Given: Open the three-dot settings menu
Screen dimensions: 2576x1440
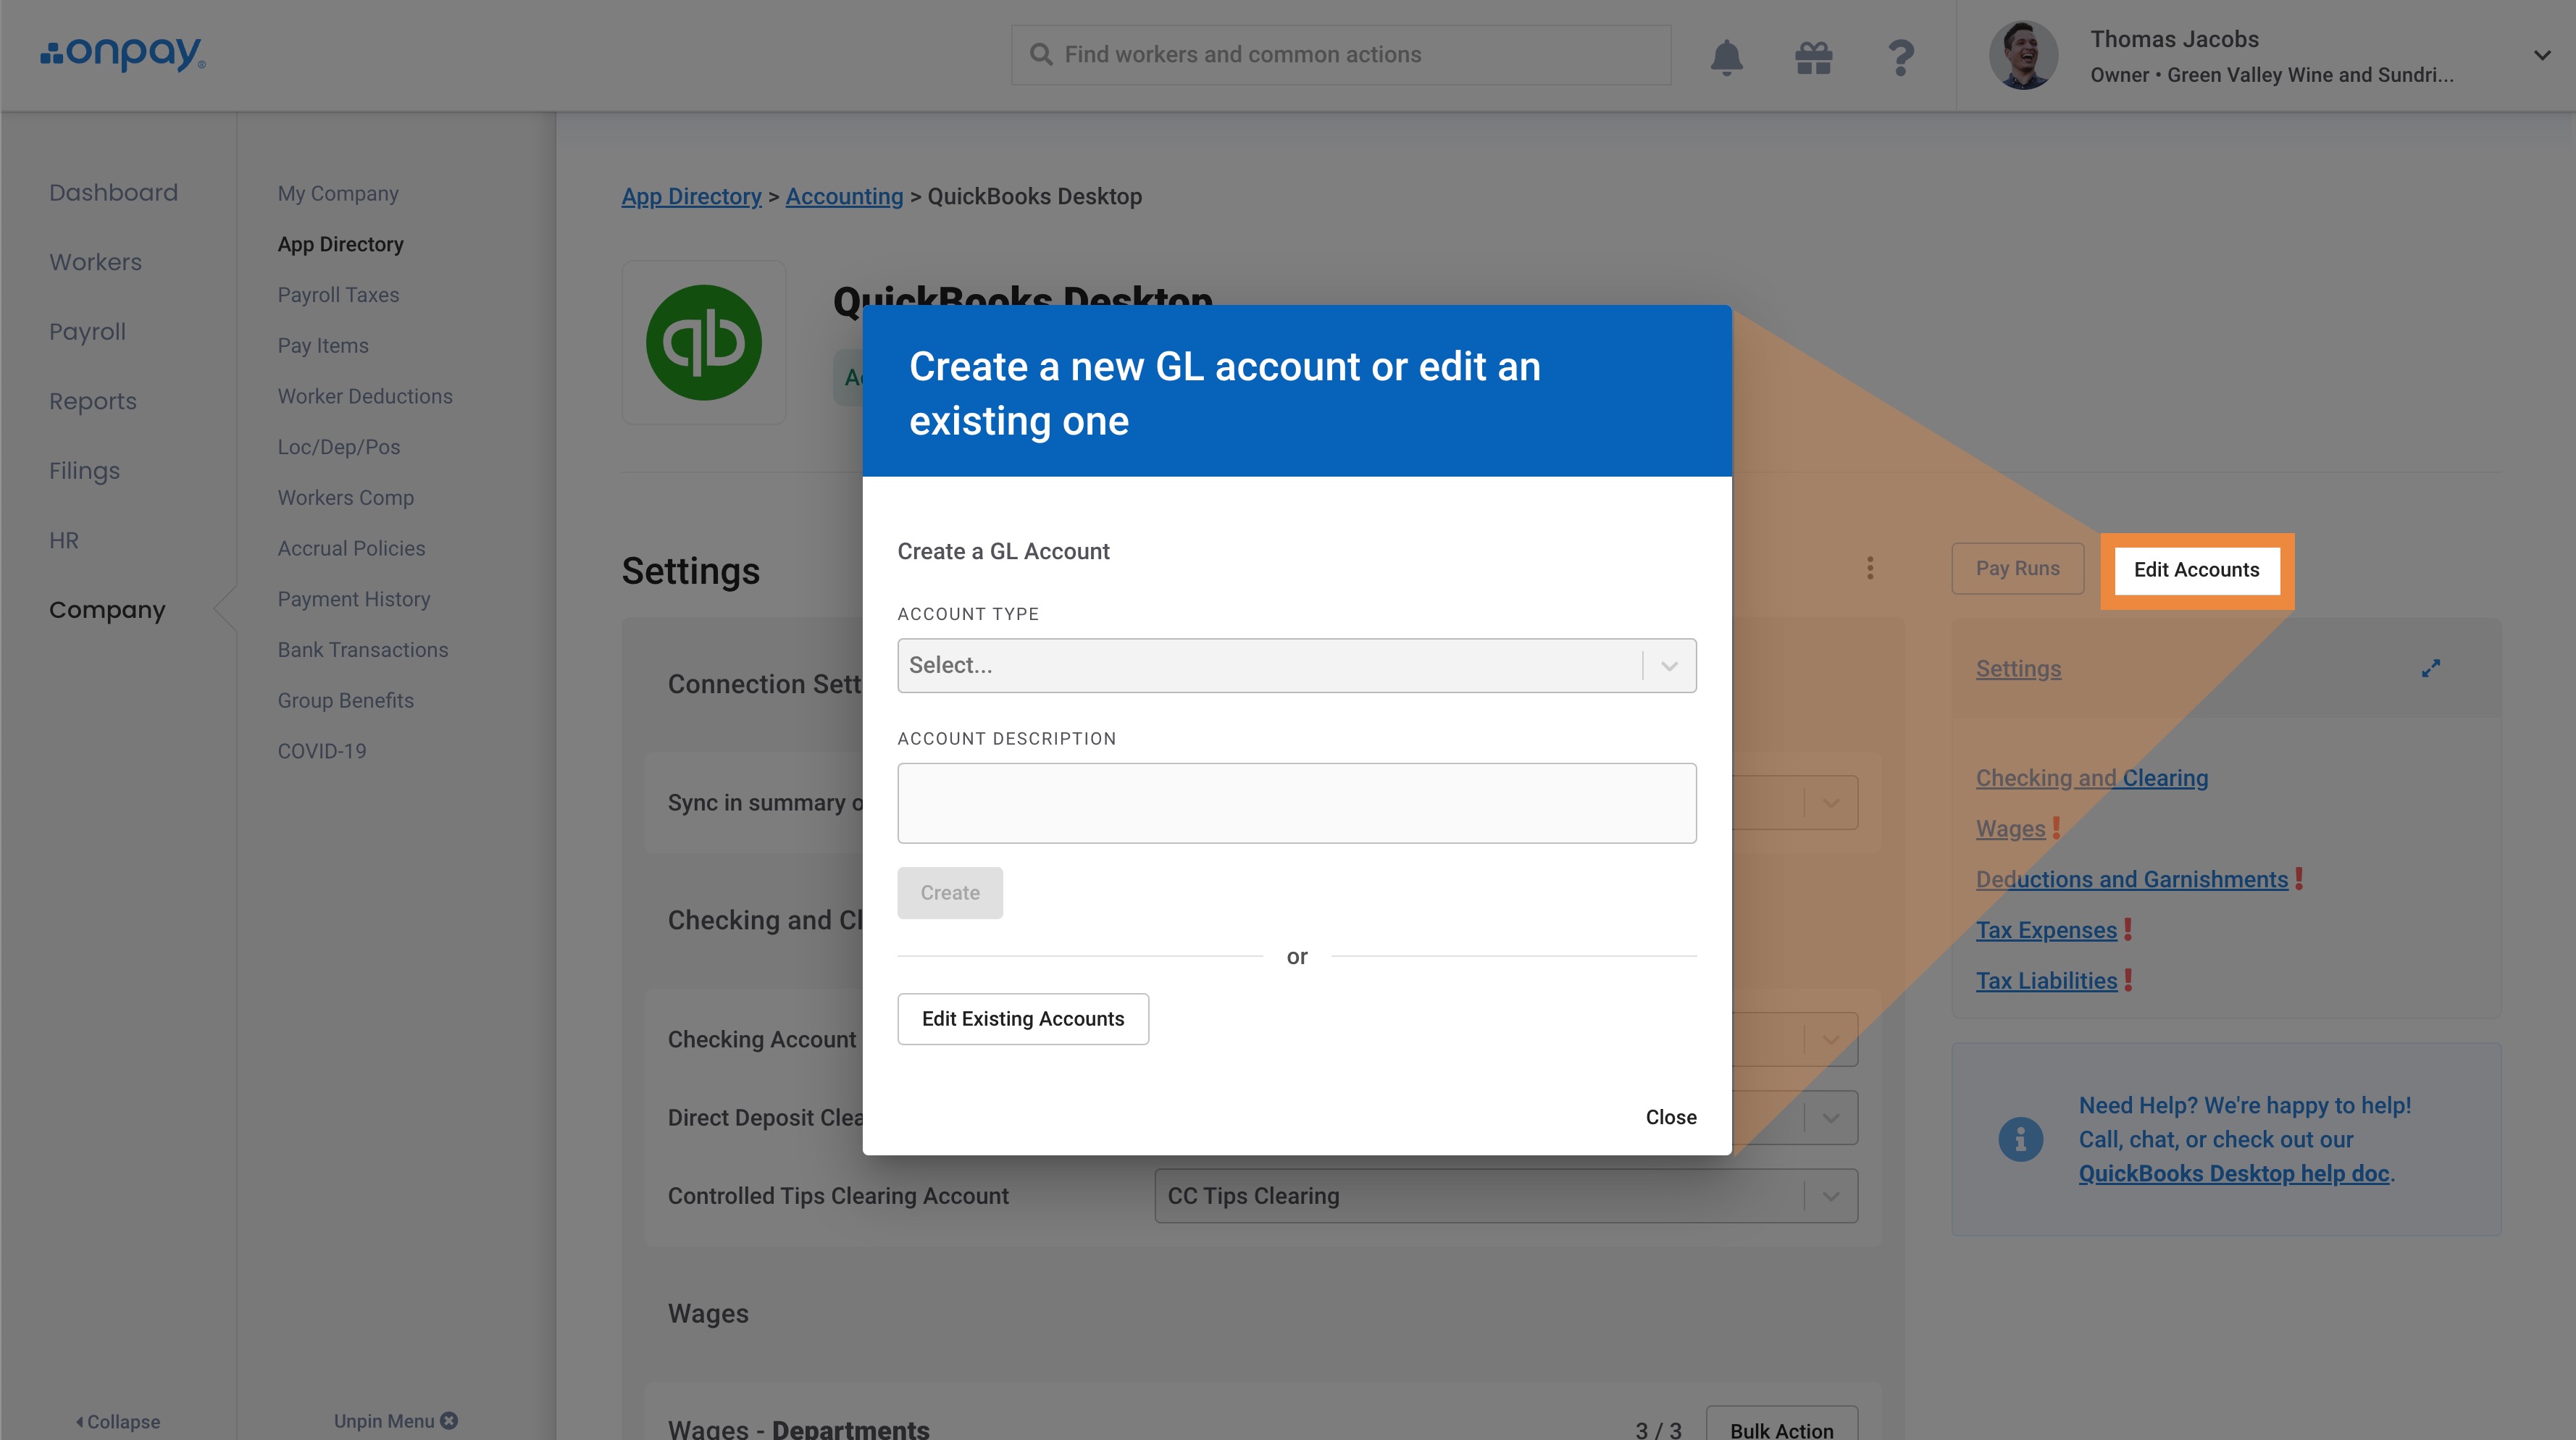Looking at the screenshot, I should (x=1869, y=568).
